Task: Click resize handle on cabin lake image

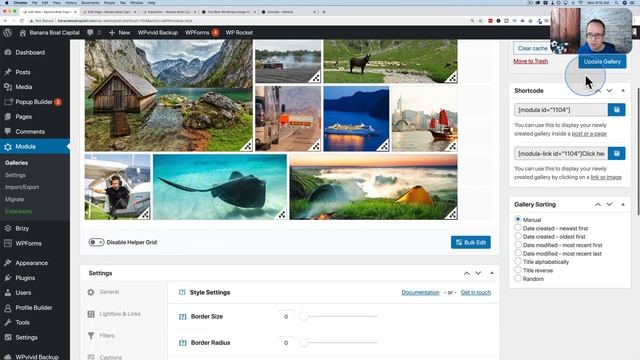Action: pos(247,146)
